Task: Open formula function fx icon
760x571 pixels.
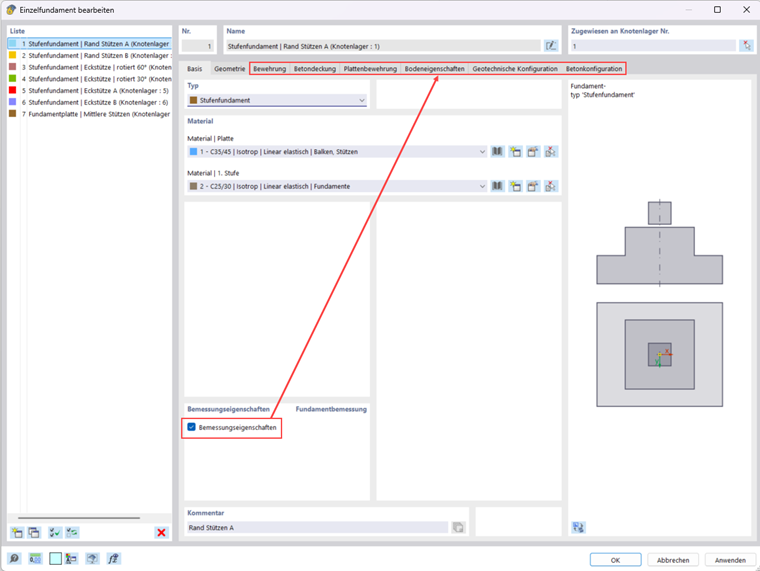Action: tap(113, 558)
